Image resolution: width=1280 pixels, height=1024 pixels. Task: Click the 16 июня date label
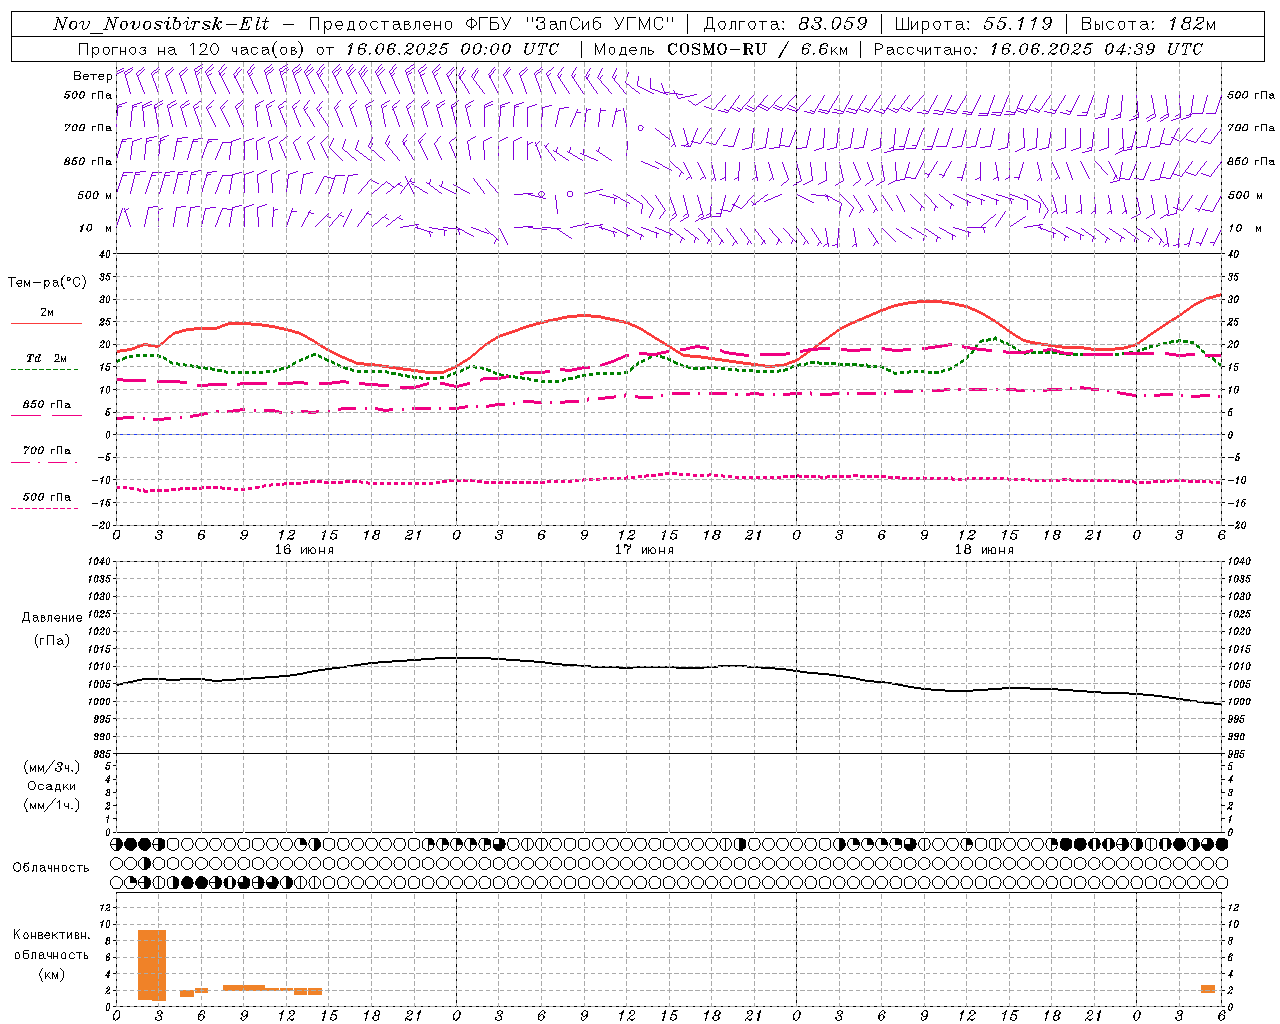click(x=304, y=550)
